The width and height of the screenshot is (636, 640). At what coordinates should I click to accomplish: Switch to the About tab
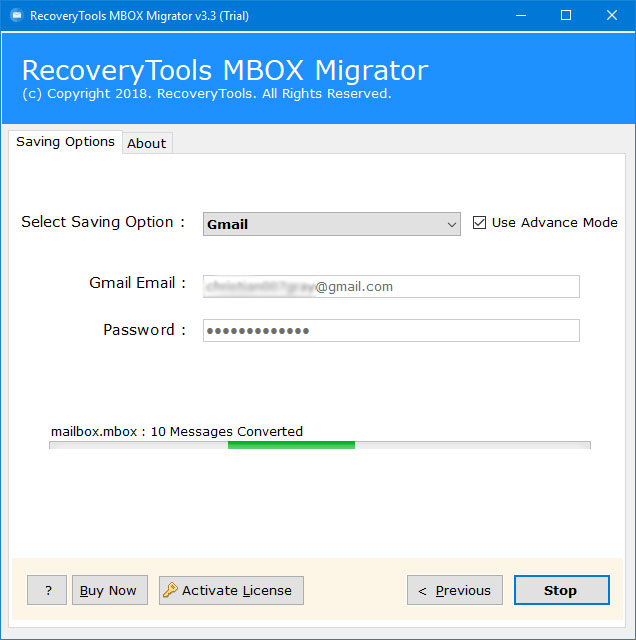point(147,143)
